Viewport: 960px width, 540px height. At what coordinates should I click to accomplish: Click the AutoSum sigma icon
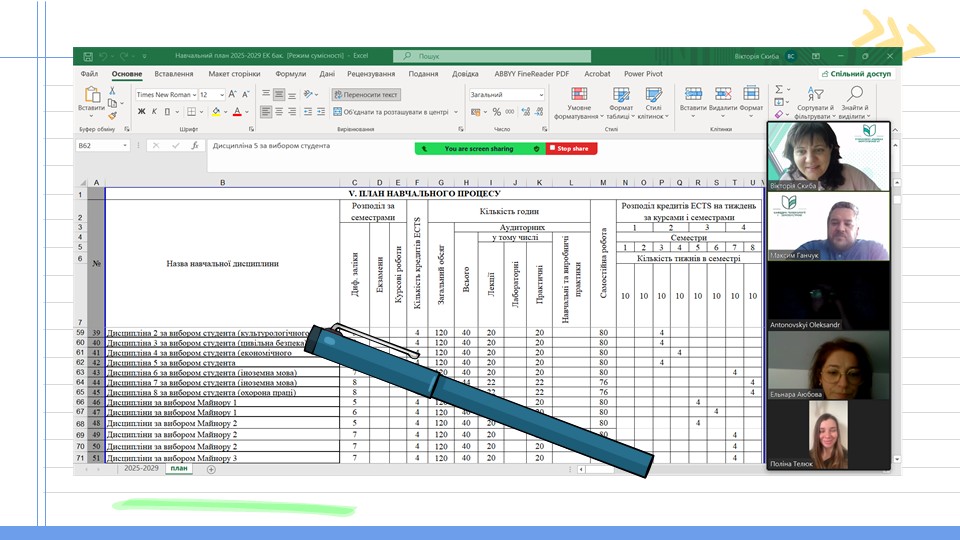(x=779, y=89)
